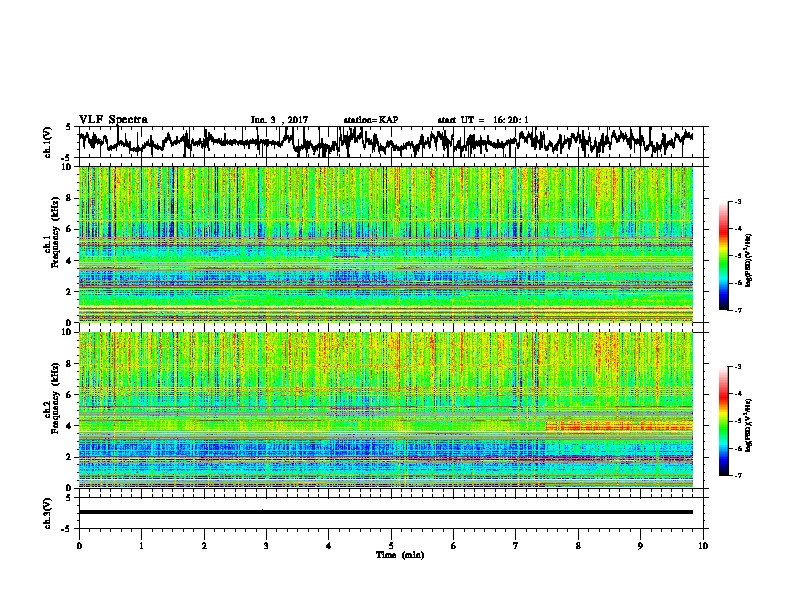792x612 pixels.
Task: Click the "5" volt tick of ch.1(V) panel
Action: (x=68, y=127)
